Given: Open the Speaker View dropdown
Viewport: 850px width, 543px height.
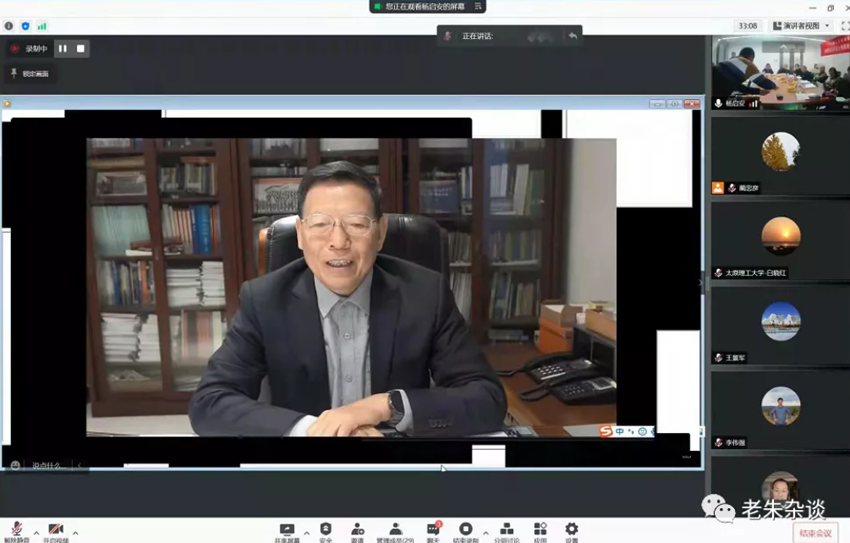Looking at the screenshot, I should [x=801, y=26].
